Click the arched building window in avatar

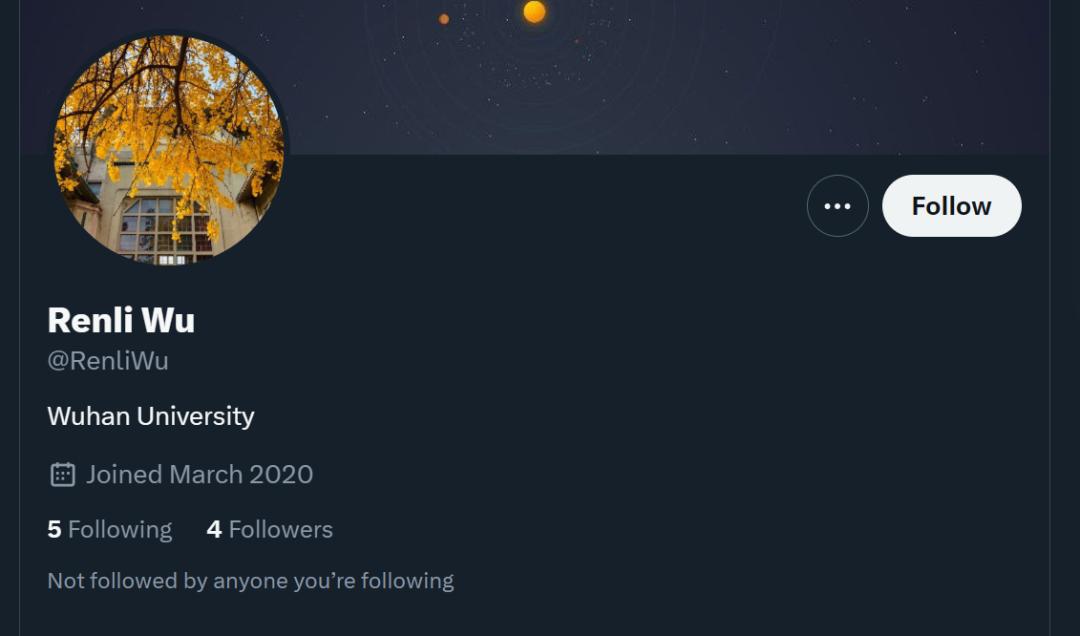pos(160,228)
